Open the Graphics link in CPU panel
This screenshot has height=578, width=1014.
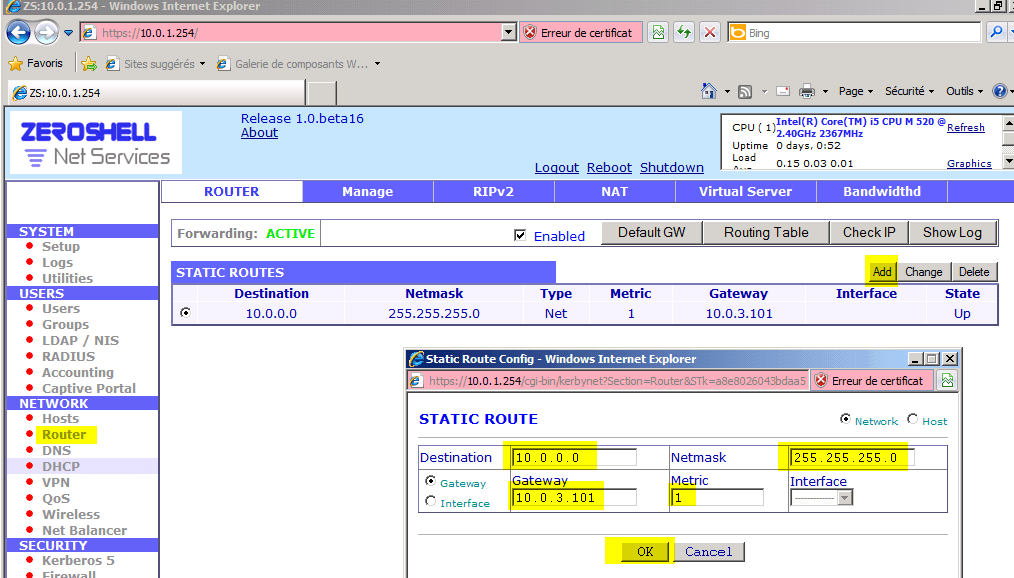pyautogui.click(x=969, y=164)
